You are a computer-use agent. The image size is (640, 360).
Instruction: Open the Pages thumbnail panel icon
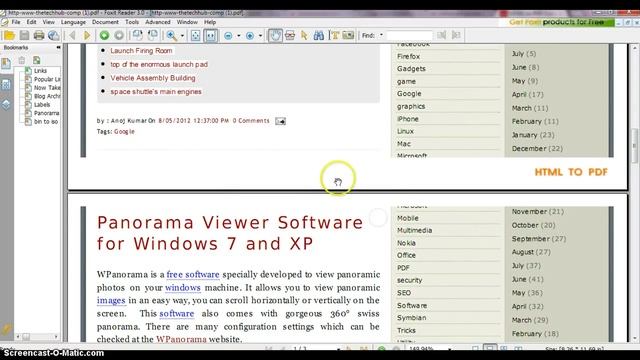pyautogui.click(x=6, y=84)
